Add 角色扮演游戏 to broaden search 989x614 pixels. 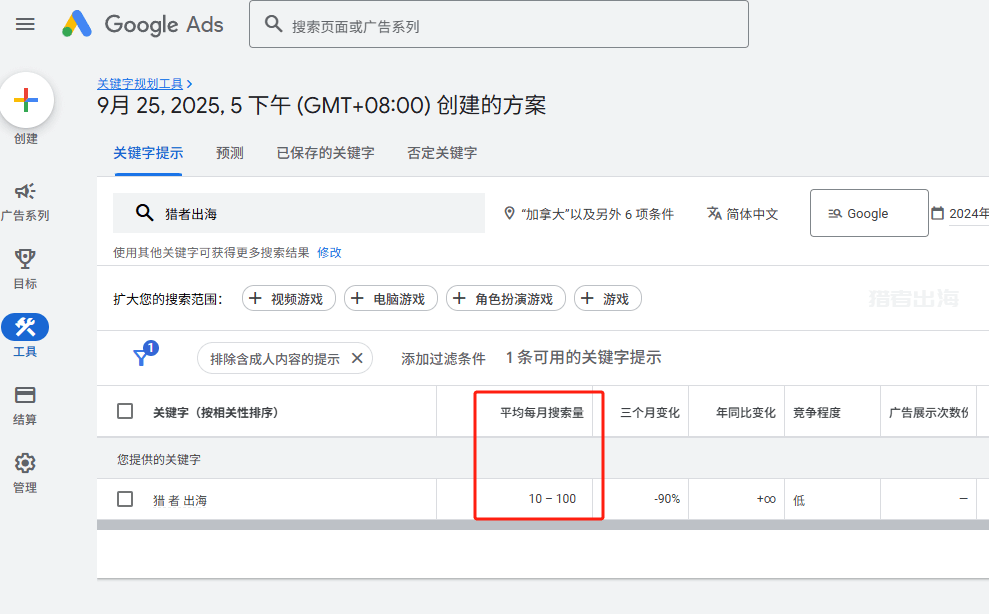506,298
